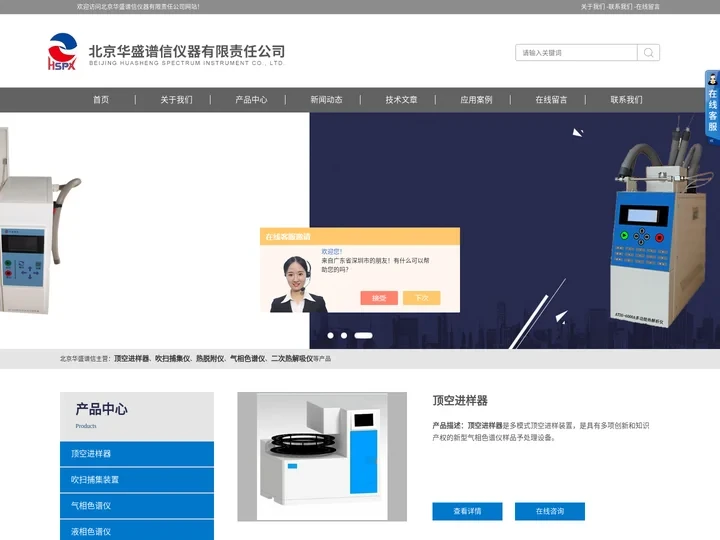Go to 产品中心 in navigation bar
Image resolution: width=720 pixels, height=540 pixels.
(251, 100)
